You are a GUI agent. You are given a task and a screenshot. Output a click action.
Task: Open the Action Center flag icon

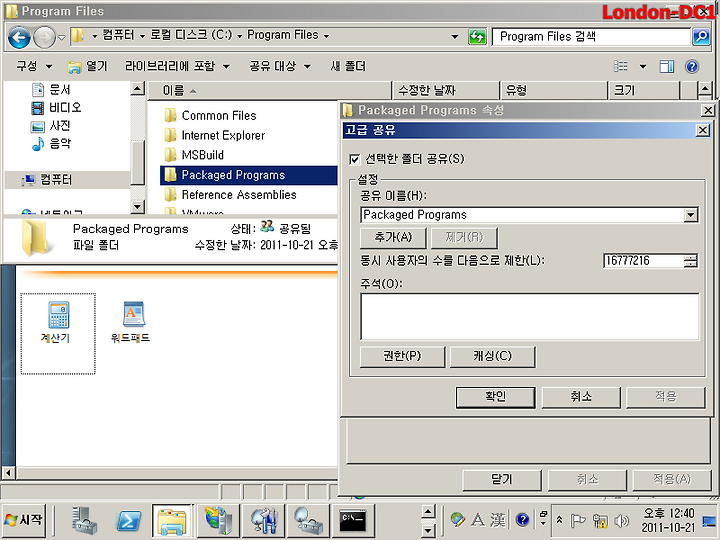point(578,520)
